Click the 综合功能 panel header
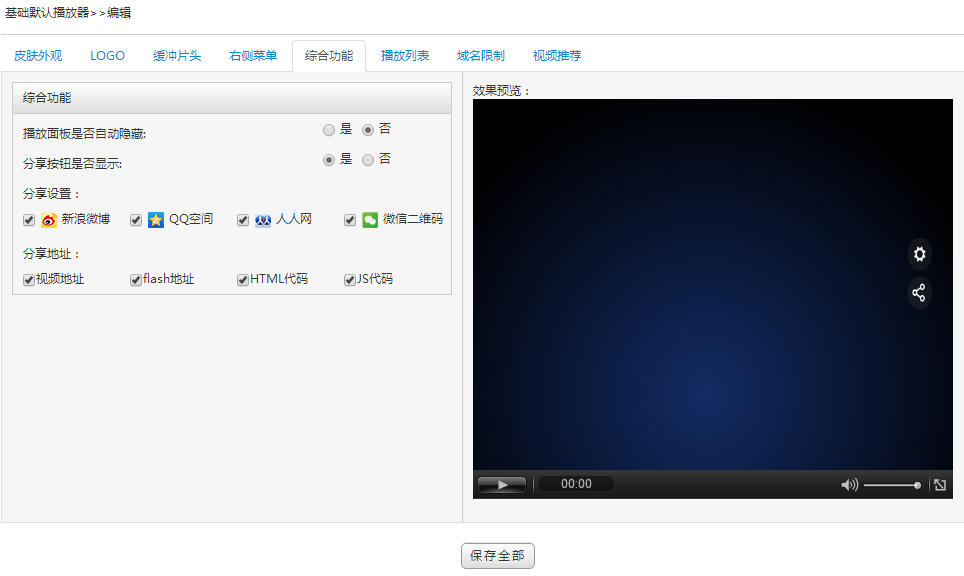964x576 pixels. click(x=232, y=98)
